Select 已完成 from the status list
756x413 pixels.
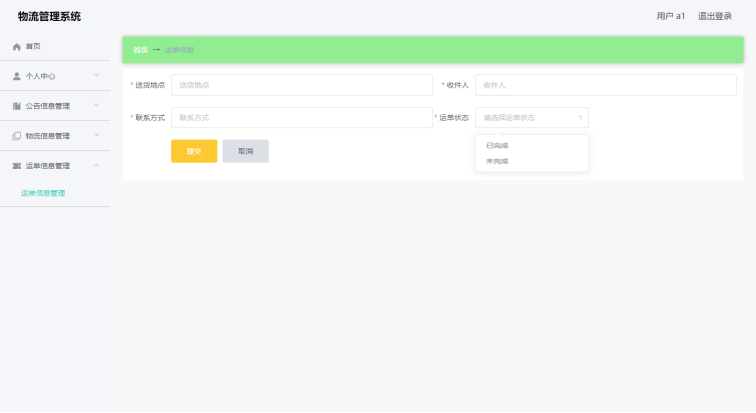[532, 146]
